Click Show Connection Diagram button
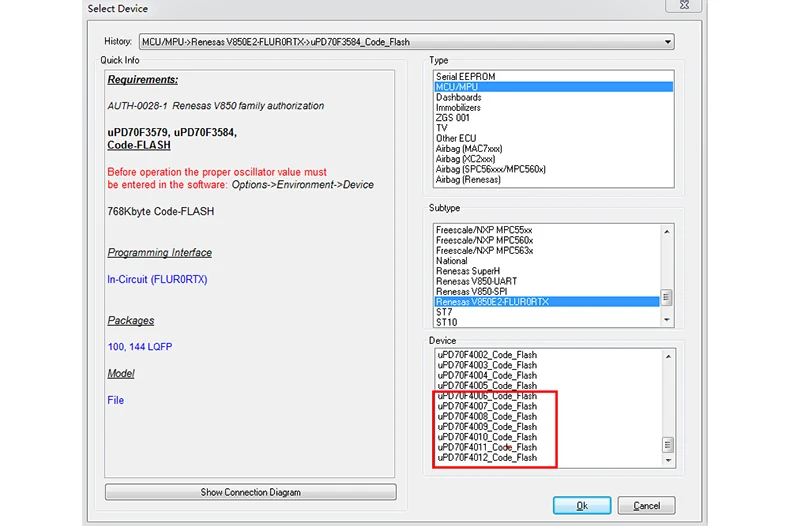790x526 pixels. (x=250, y=492)
